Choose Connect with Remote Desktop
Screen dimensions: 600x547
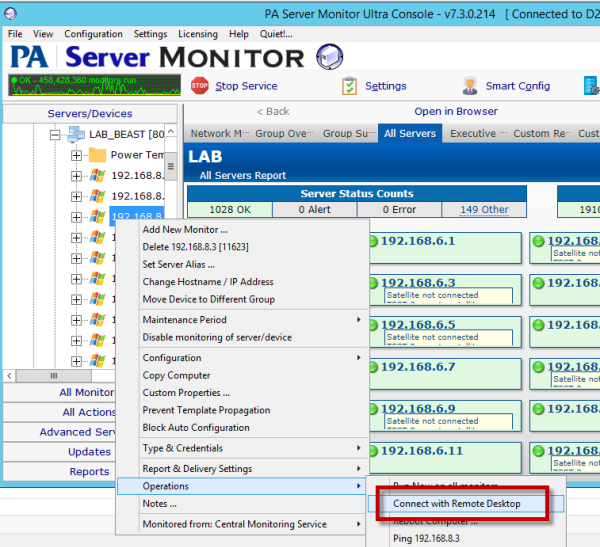(466, 504)
